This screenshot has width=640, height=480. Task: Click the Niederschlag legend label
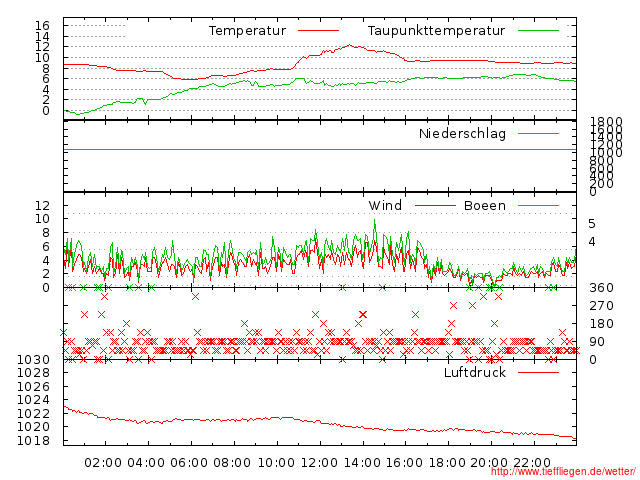click(462, 133)
